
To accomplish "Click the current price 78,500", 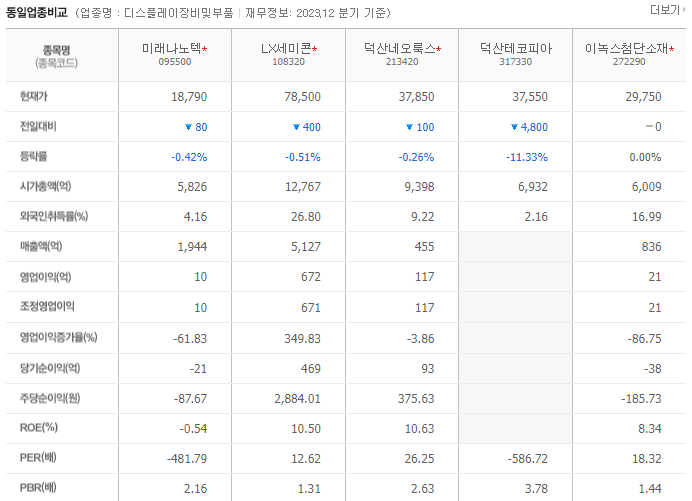I will (302, 97).
